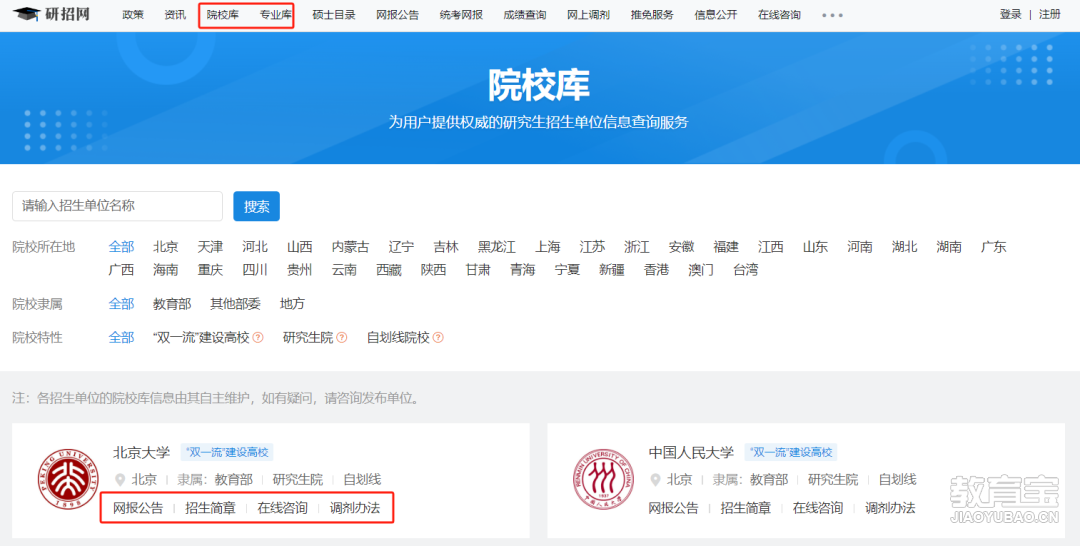Filter schools by 广东
Viewport: 1080px width, 546px height.
993,246
